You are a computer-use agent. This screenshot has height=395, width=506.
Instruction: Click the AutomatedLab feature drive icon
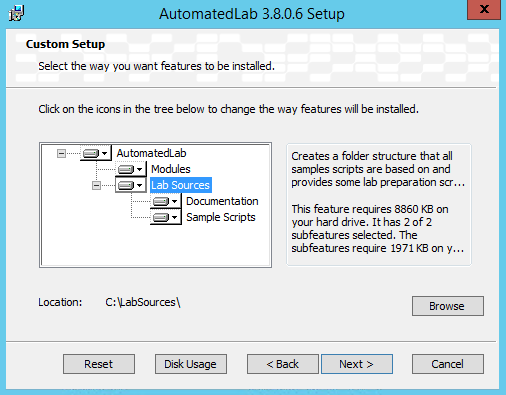click(x=91, y=153)
